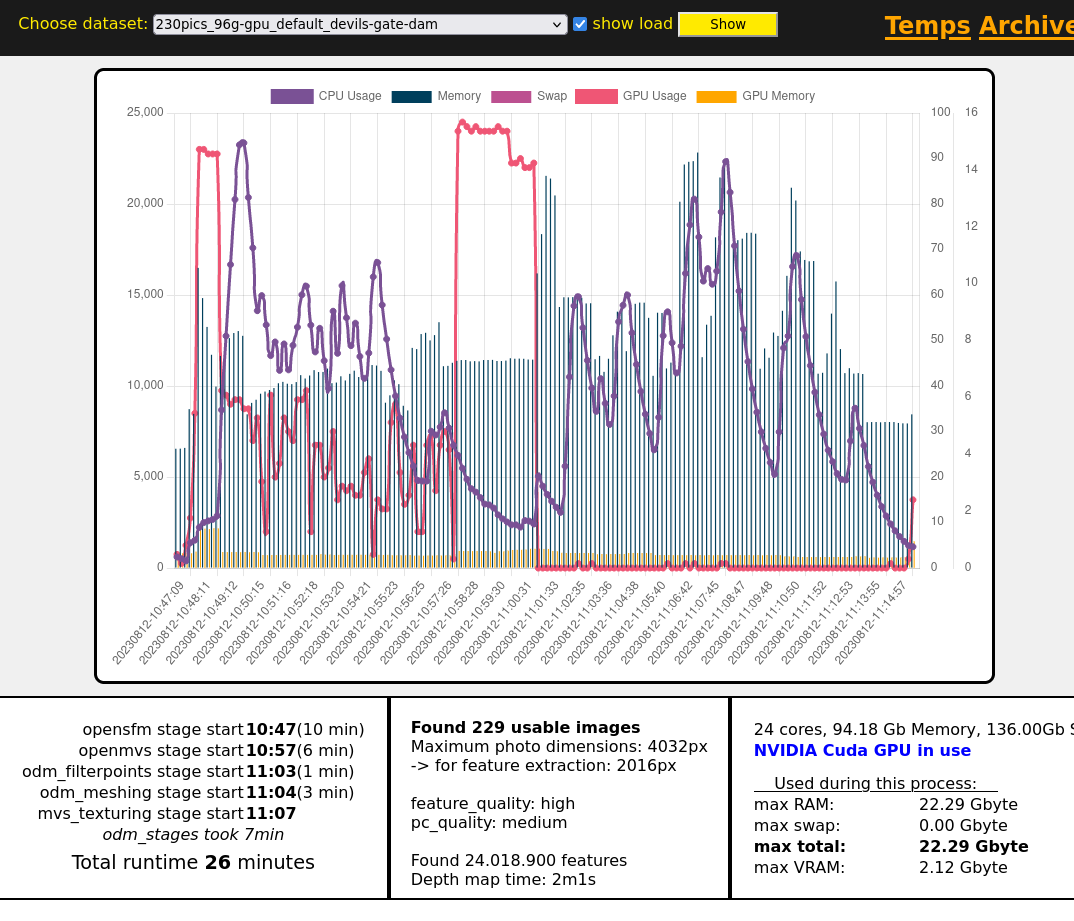1074x921 pixels.
Task: Click the 'Found 229 usable images' heading
Action: pos(525,728)
